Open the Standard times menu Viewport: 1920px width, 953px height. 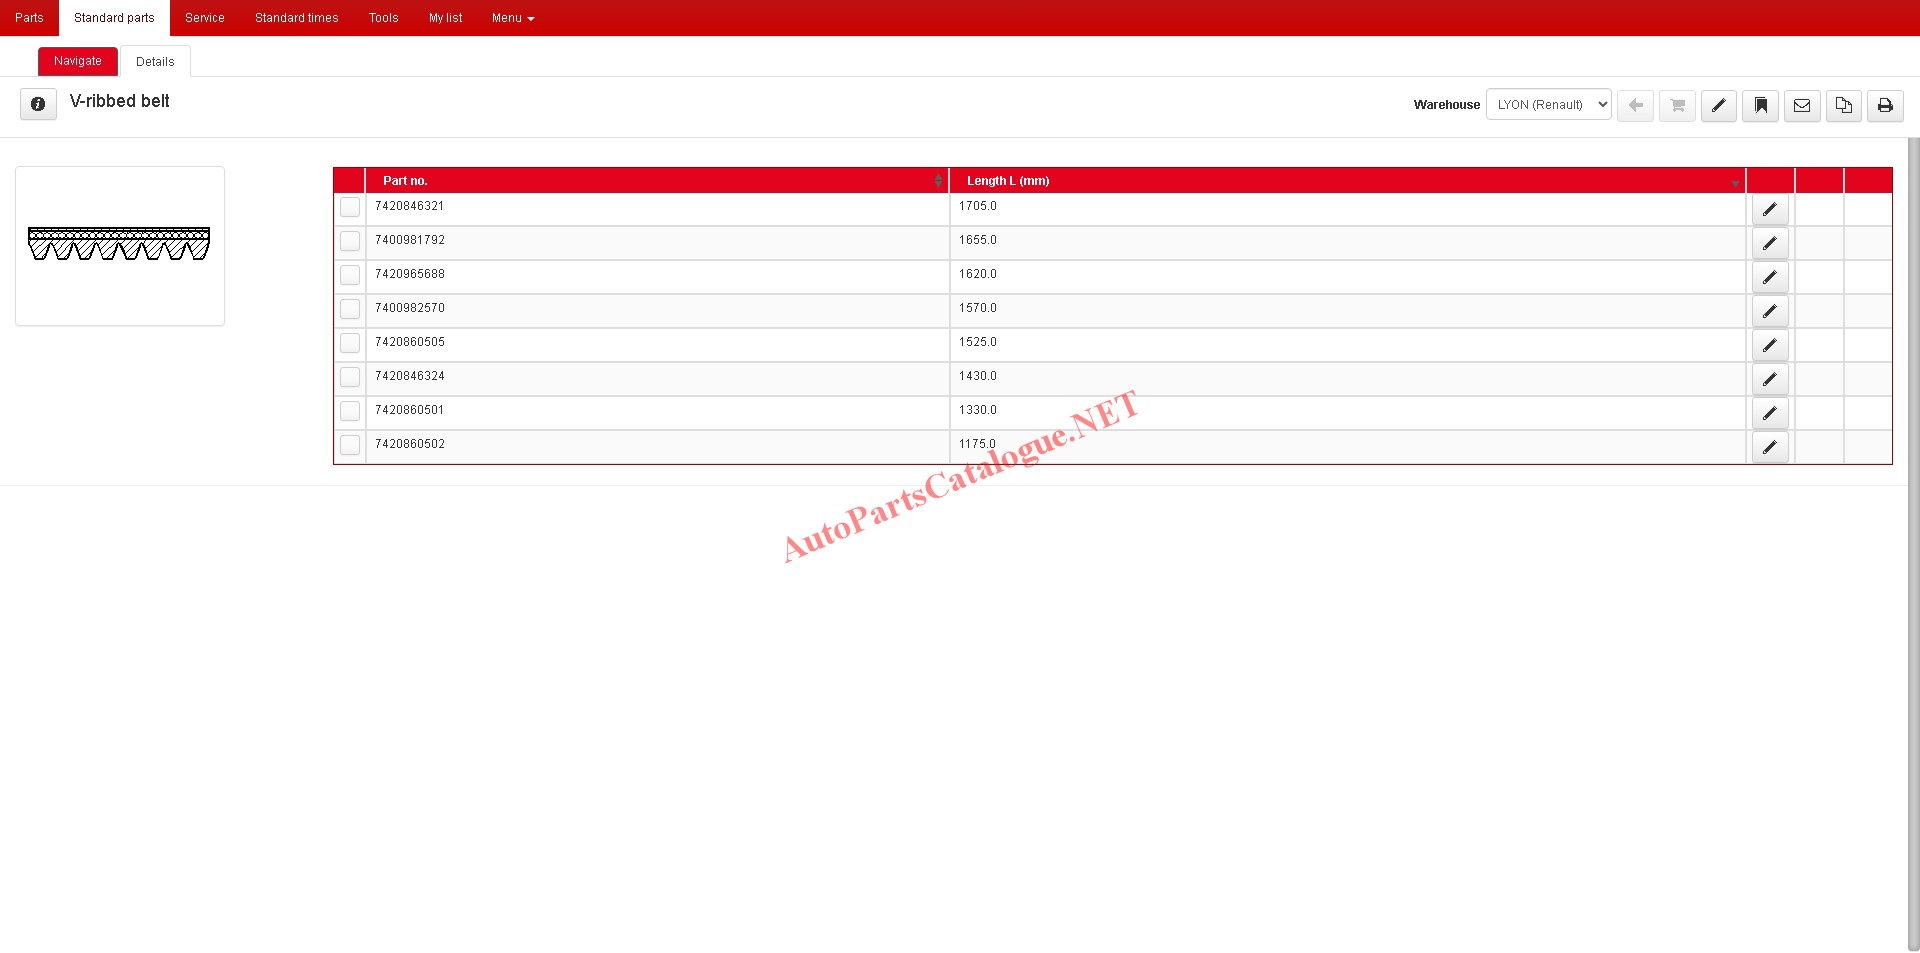296,18
